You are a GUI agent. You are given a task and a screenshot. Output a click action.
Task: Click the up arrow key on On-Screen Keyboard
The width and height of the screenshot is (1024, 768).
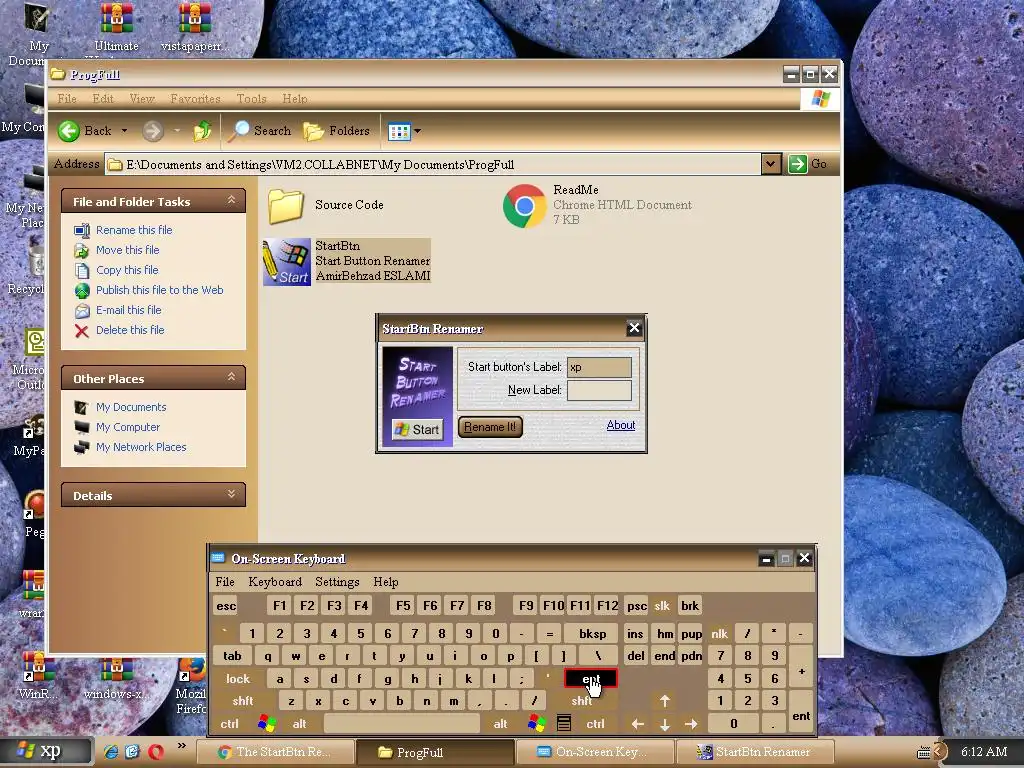coord(664,701)
